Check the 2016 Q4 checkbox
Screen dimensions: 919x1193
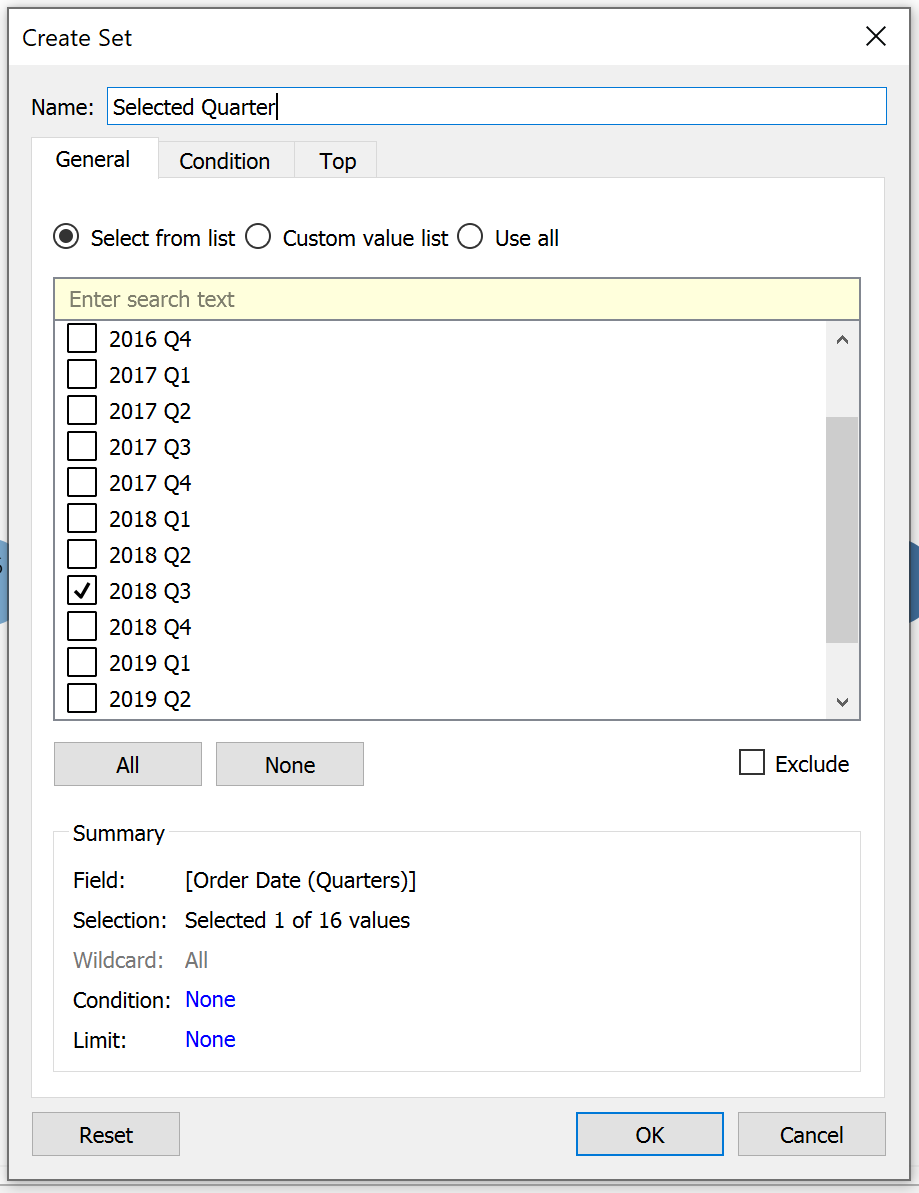(x=82, y=339)
